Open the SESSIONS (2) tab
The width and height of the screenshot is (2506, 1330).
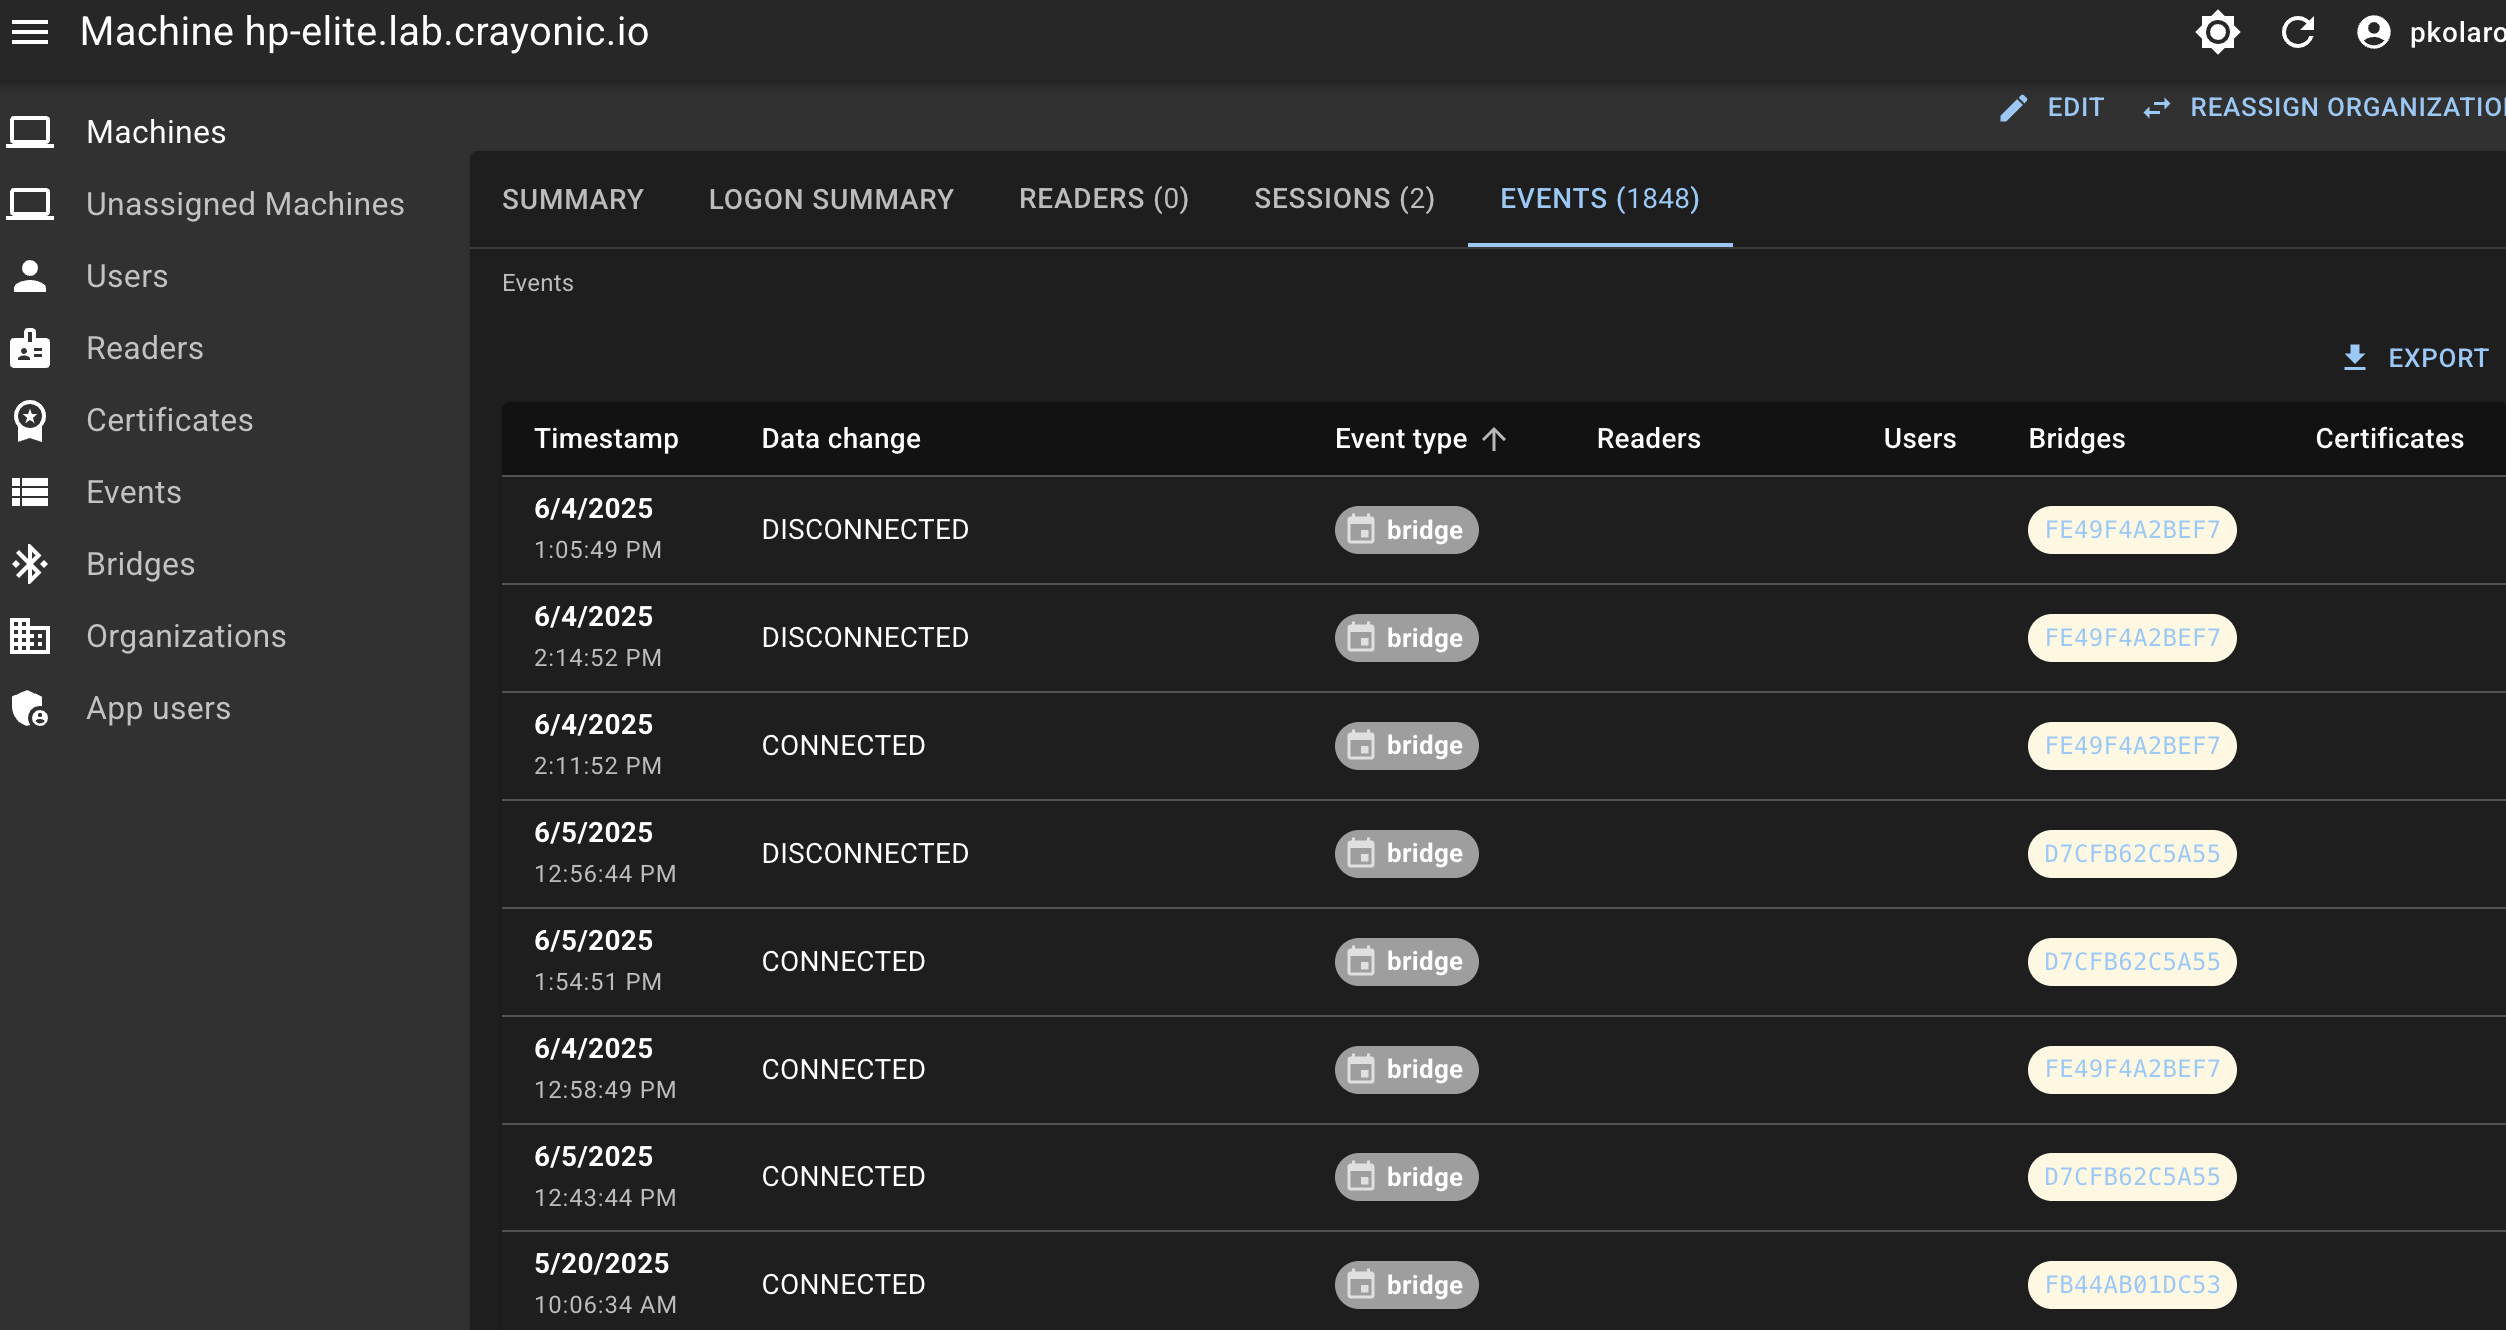(x=1345, y=199)
